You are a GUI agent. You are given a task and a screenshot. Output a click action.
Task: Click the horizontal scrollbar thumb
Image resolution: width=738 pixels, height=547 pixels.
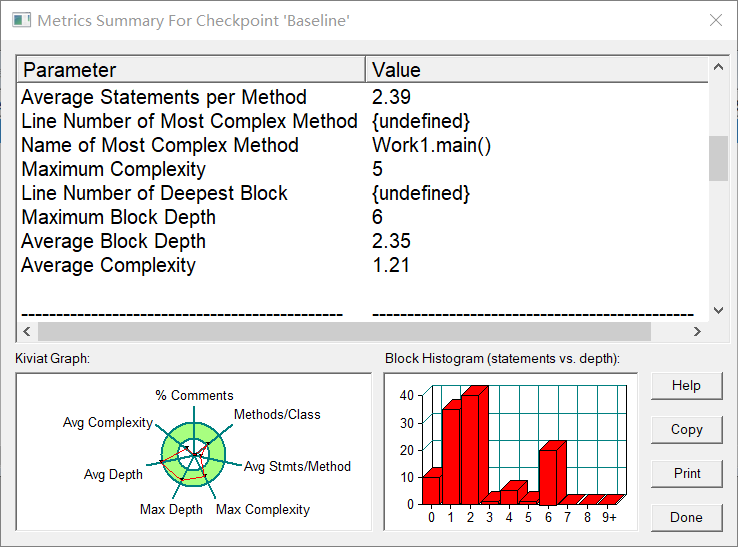click(x=344, y=331)
